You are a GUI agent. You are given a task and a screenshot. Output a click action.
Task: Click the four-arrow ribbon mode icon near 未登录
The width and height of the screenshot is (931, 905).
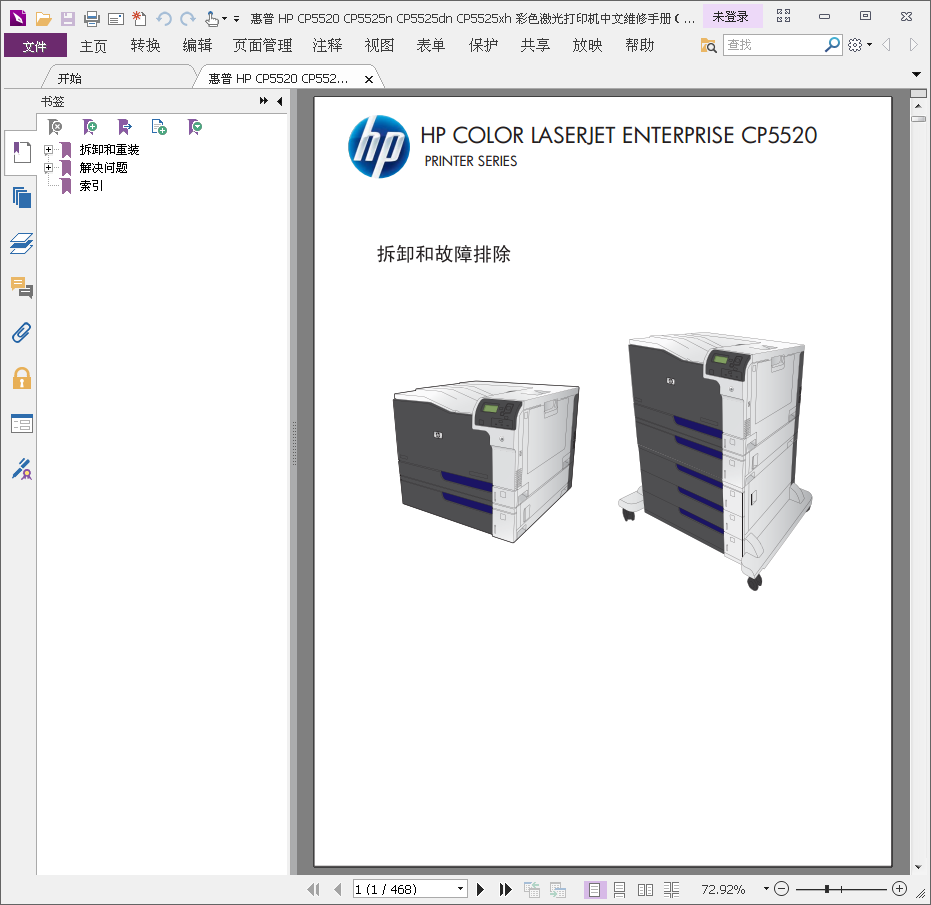(783, 16)
